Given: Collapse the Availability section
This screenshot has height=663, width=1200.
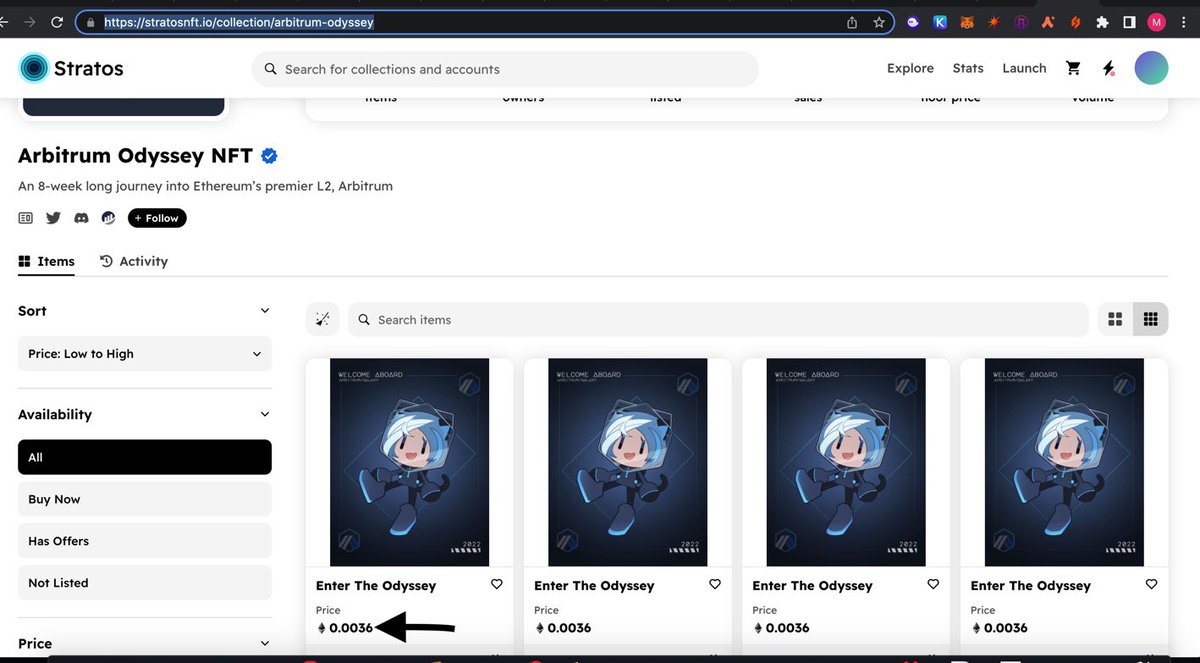Looking at the screenshot, I should pyautogui.click(x=265, y=414).
